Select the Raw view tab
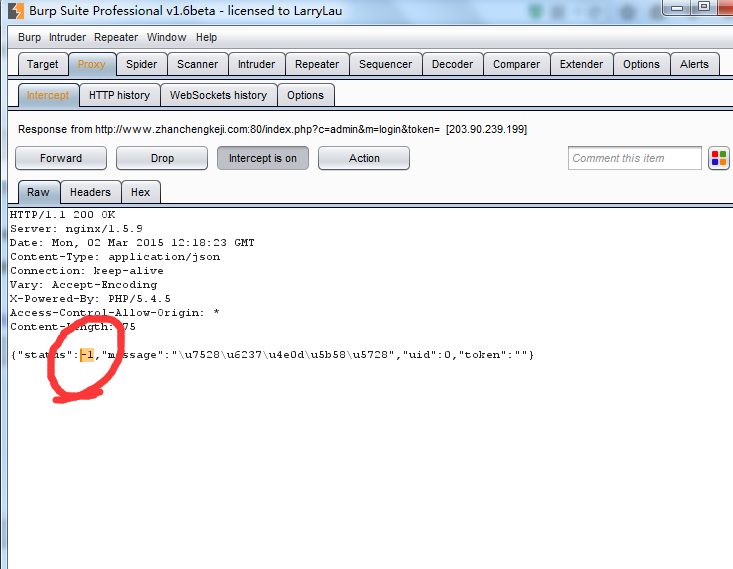 [39, 192]
